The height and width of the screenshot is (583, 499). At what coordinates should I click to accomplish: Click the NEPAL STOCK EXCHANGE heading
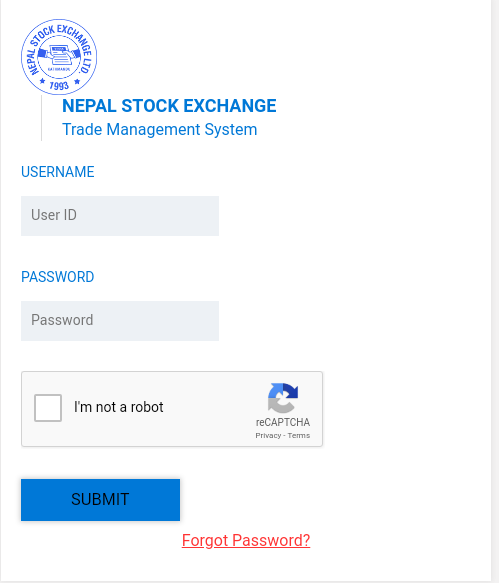169,106
